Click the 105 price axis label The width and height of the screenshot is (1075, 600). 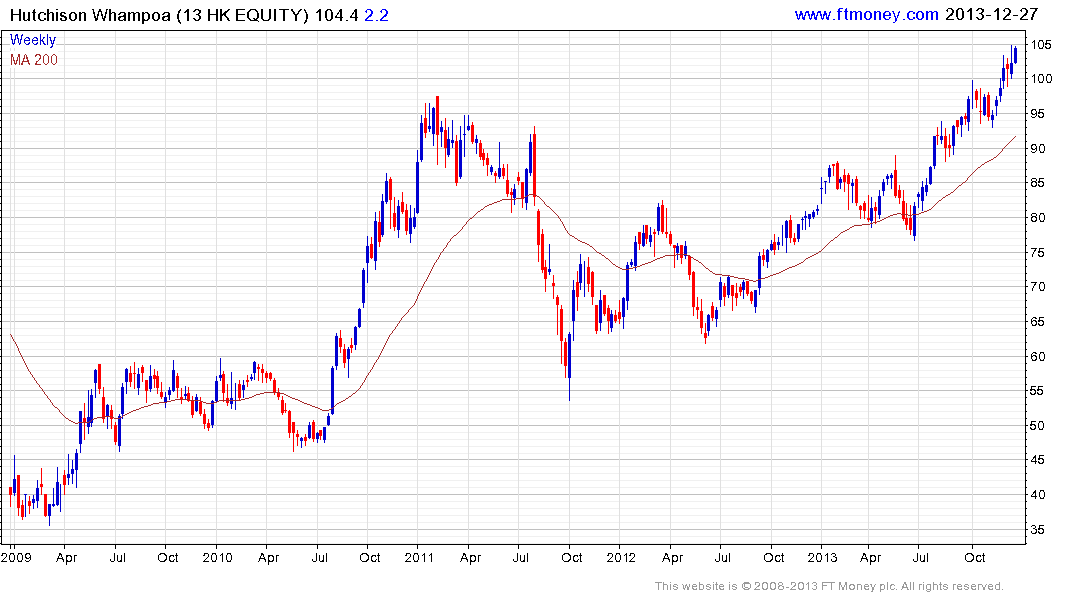click(x=1041, y=45)
